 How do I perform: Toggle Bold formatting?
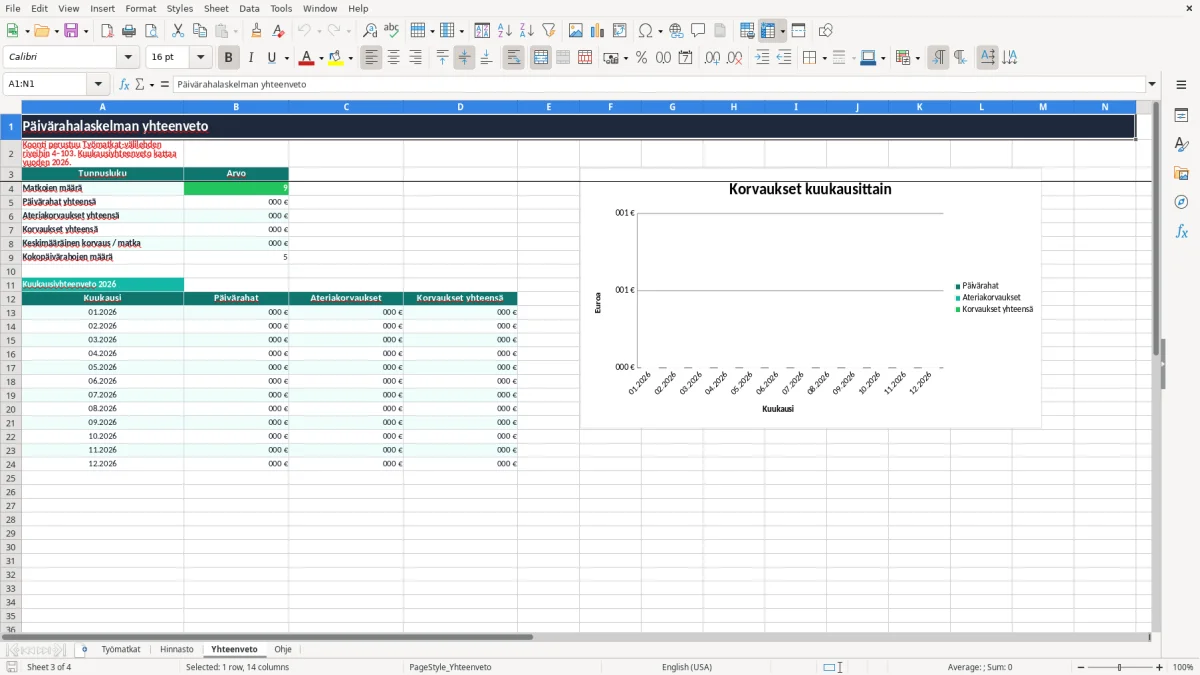(x=229, y=58)
